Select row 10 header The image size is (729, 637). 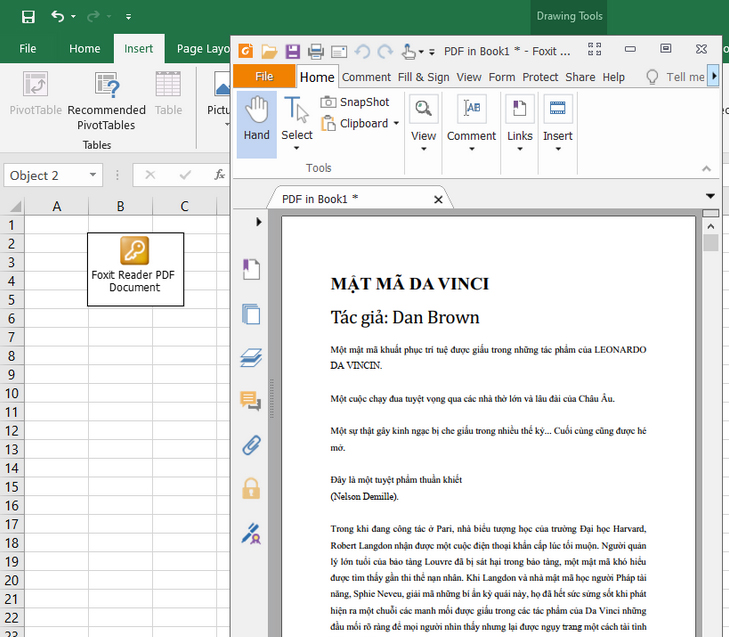coord(12,393)
